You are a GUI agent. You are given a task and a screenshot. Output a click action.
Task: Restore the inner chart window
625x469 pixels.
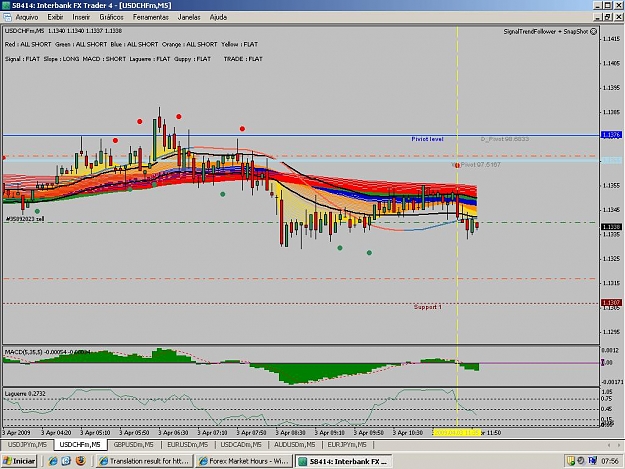(x=608, y=17)
